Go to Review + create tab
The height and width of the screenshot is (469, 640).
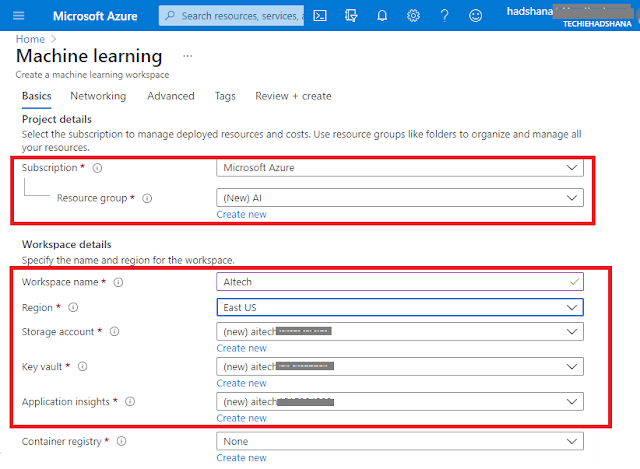(x=293, y=96)
